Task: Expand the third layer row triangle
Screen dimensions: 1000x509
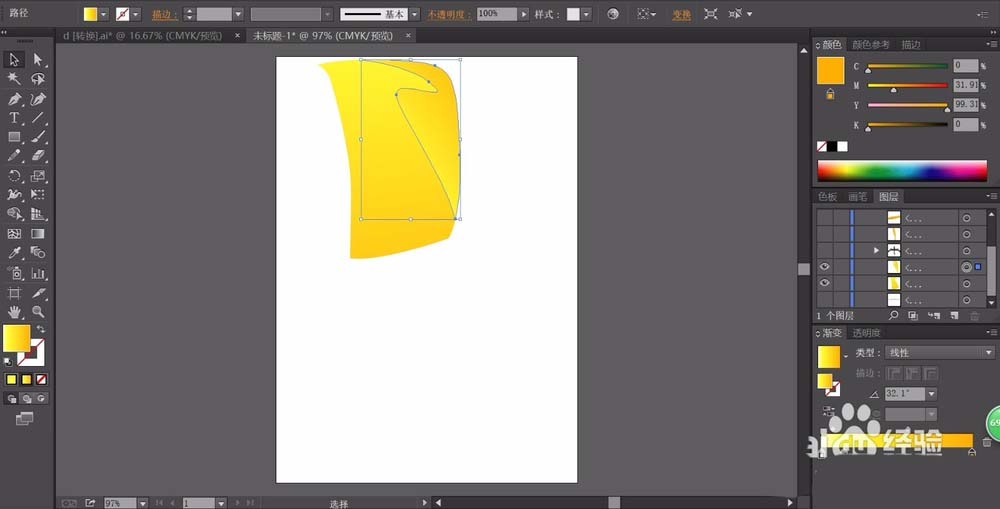Action: tap(876, 251)
